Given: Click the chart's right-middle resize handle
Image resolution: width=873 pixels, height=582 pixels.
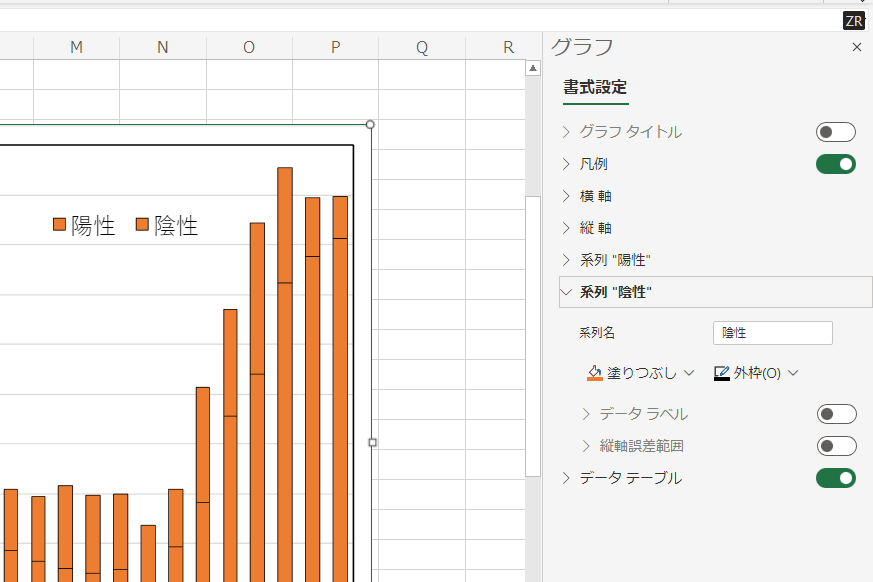Looking at the screenshot, I should [372, 443].
